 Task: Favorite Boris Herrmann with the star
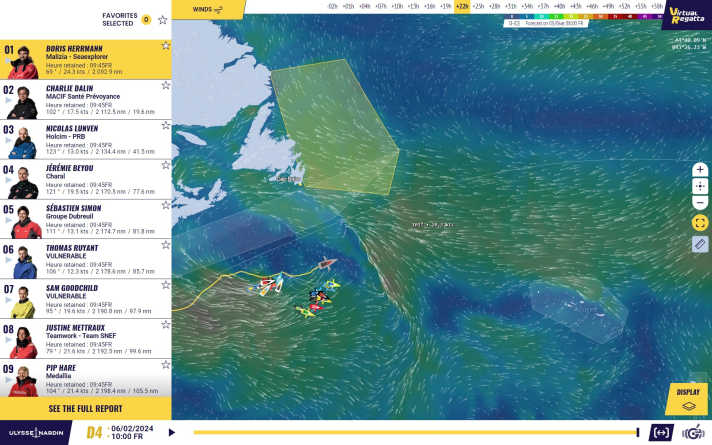pos(165,46)
